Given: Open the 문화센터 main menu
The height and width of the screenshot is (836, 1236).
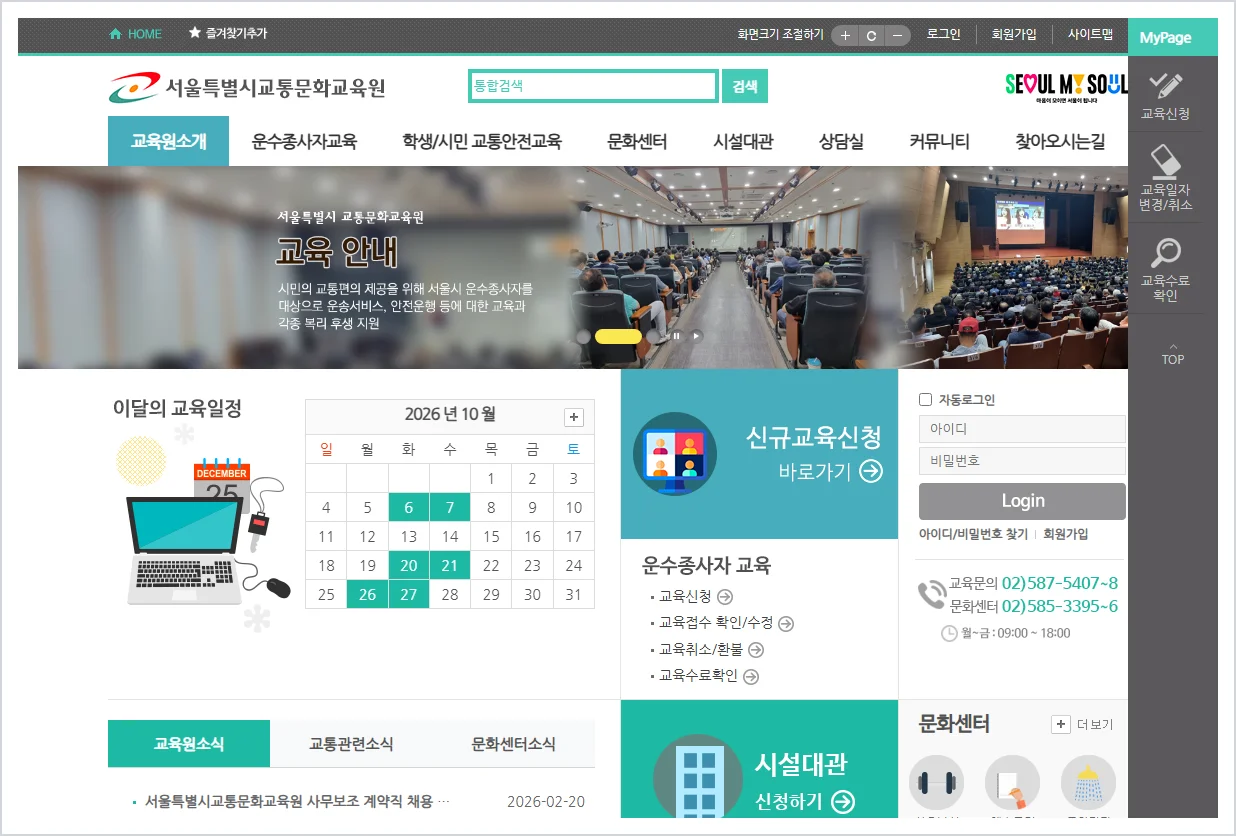Looking at the screenshot, I should (x=637, y=142).
